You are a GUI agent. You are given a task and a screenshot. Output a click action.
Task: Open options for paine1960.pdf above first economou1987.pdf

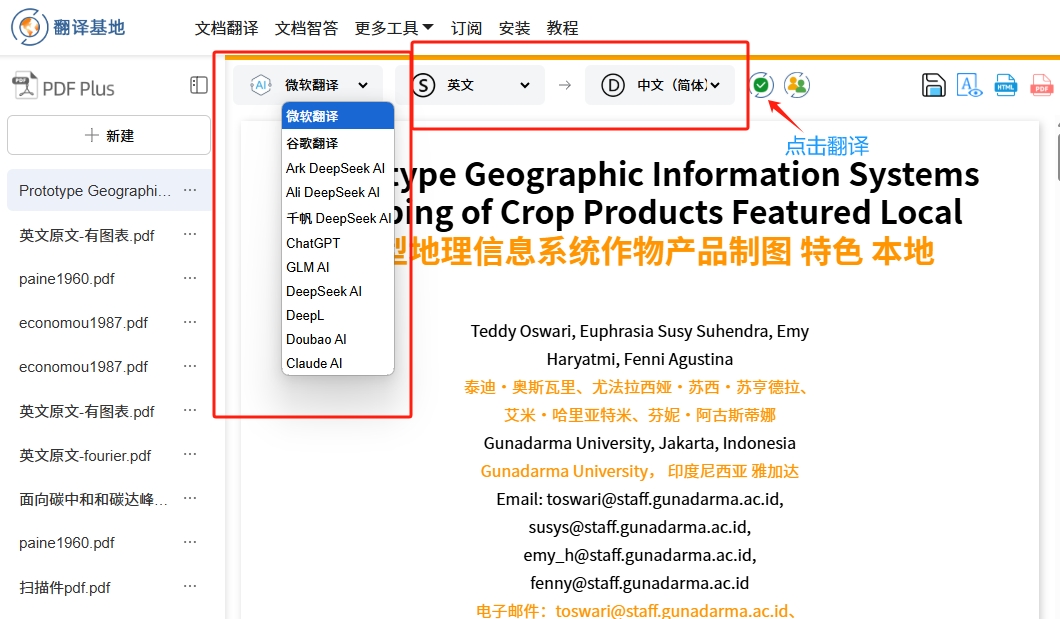tap(190, 278)
